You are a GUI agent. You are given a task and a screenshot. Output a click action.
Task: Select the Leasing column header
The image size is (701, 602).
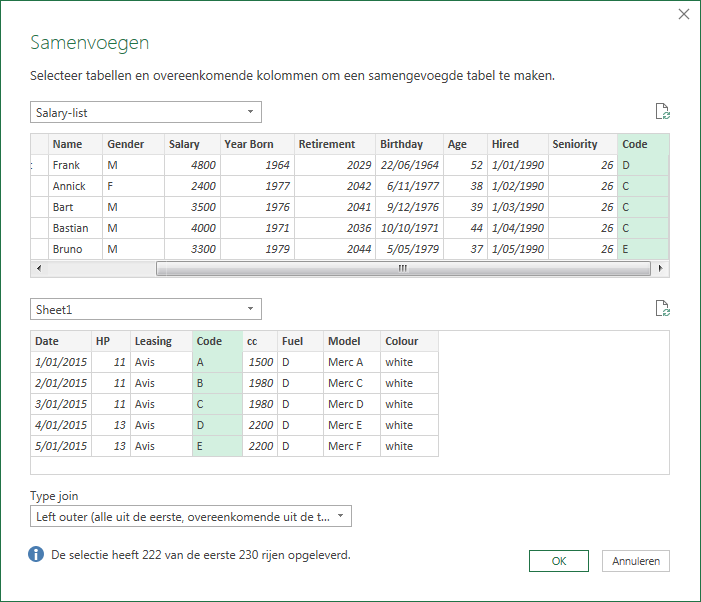pos(160,341)
